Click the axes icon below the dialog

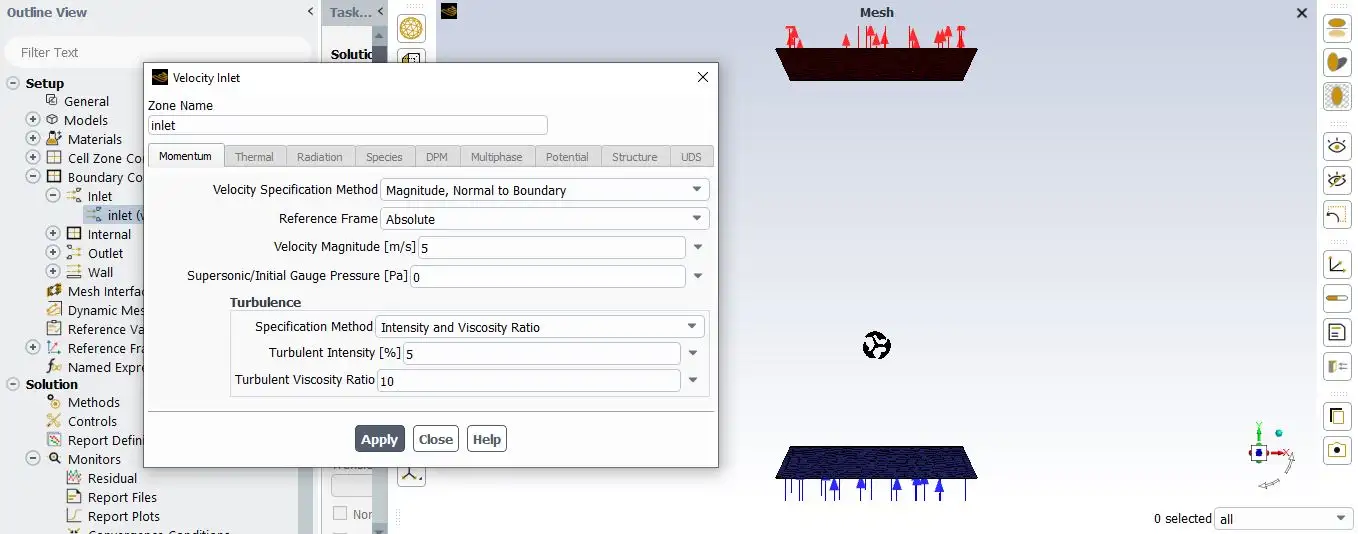[411, 475]
